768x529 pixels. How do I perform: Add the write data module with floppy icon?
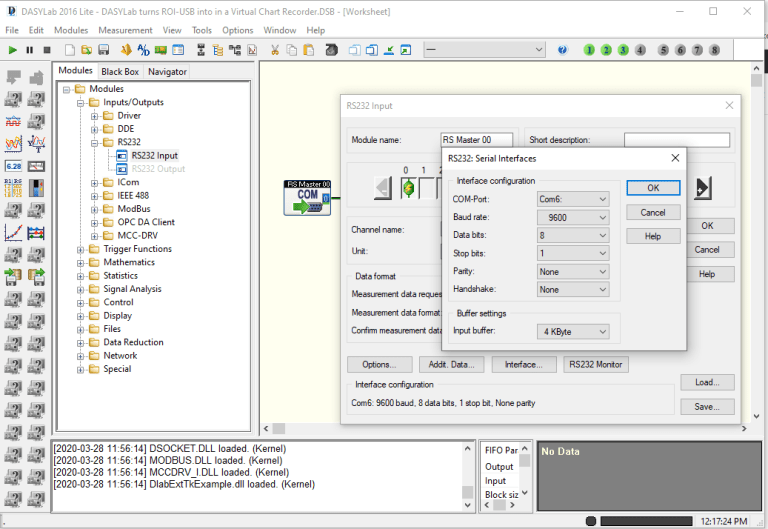[x=13, y=277]
